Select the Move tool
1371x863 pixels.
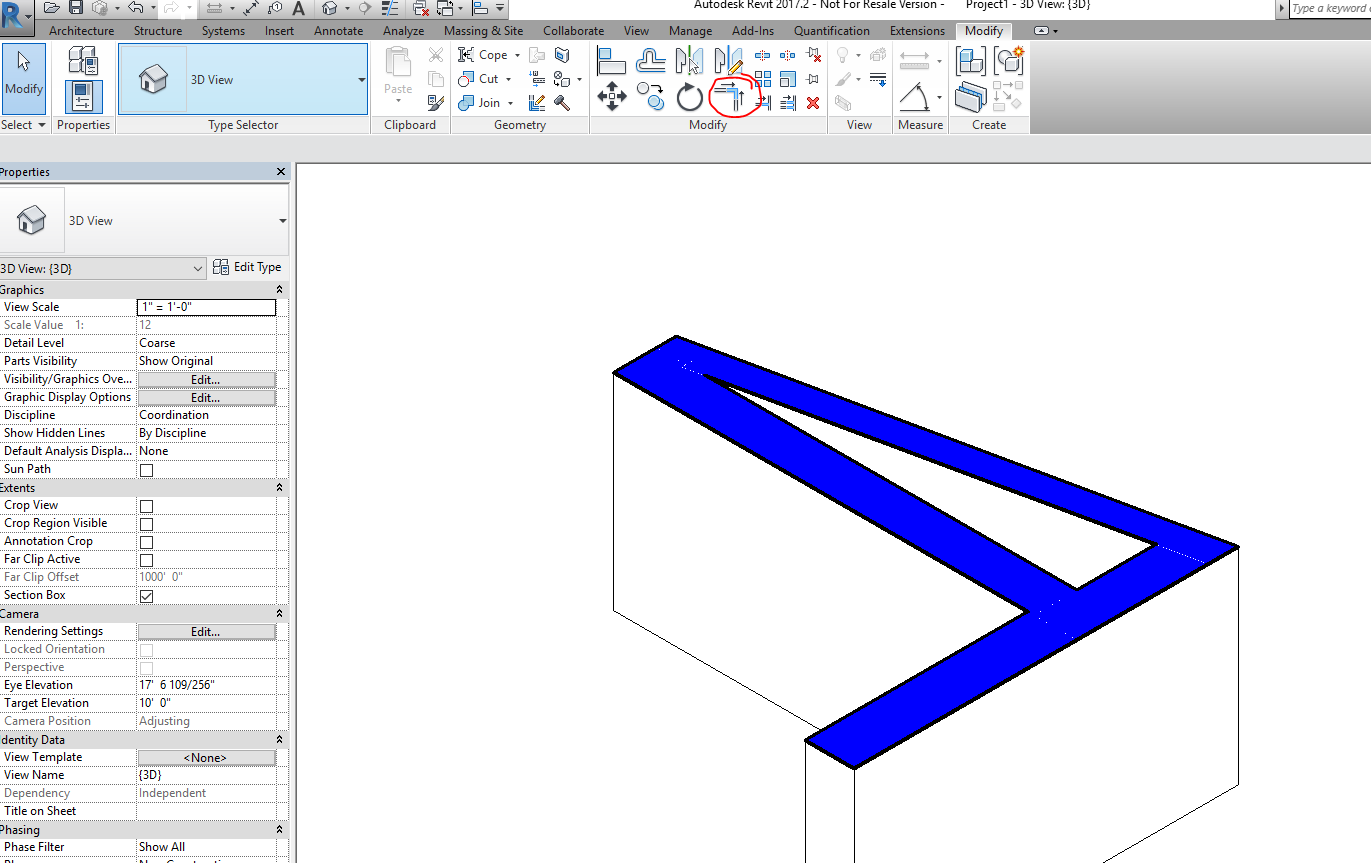click(612, 97)
